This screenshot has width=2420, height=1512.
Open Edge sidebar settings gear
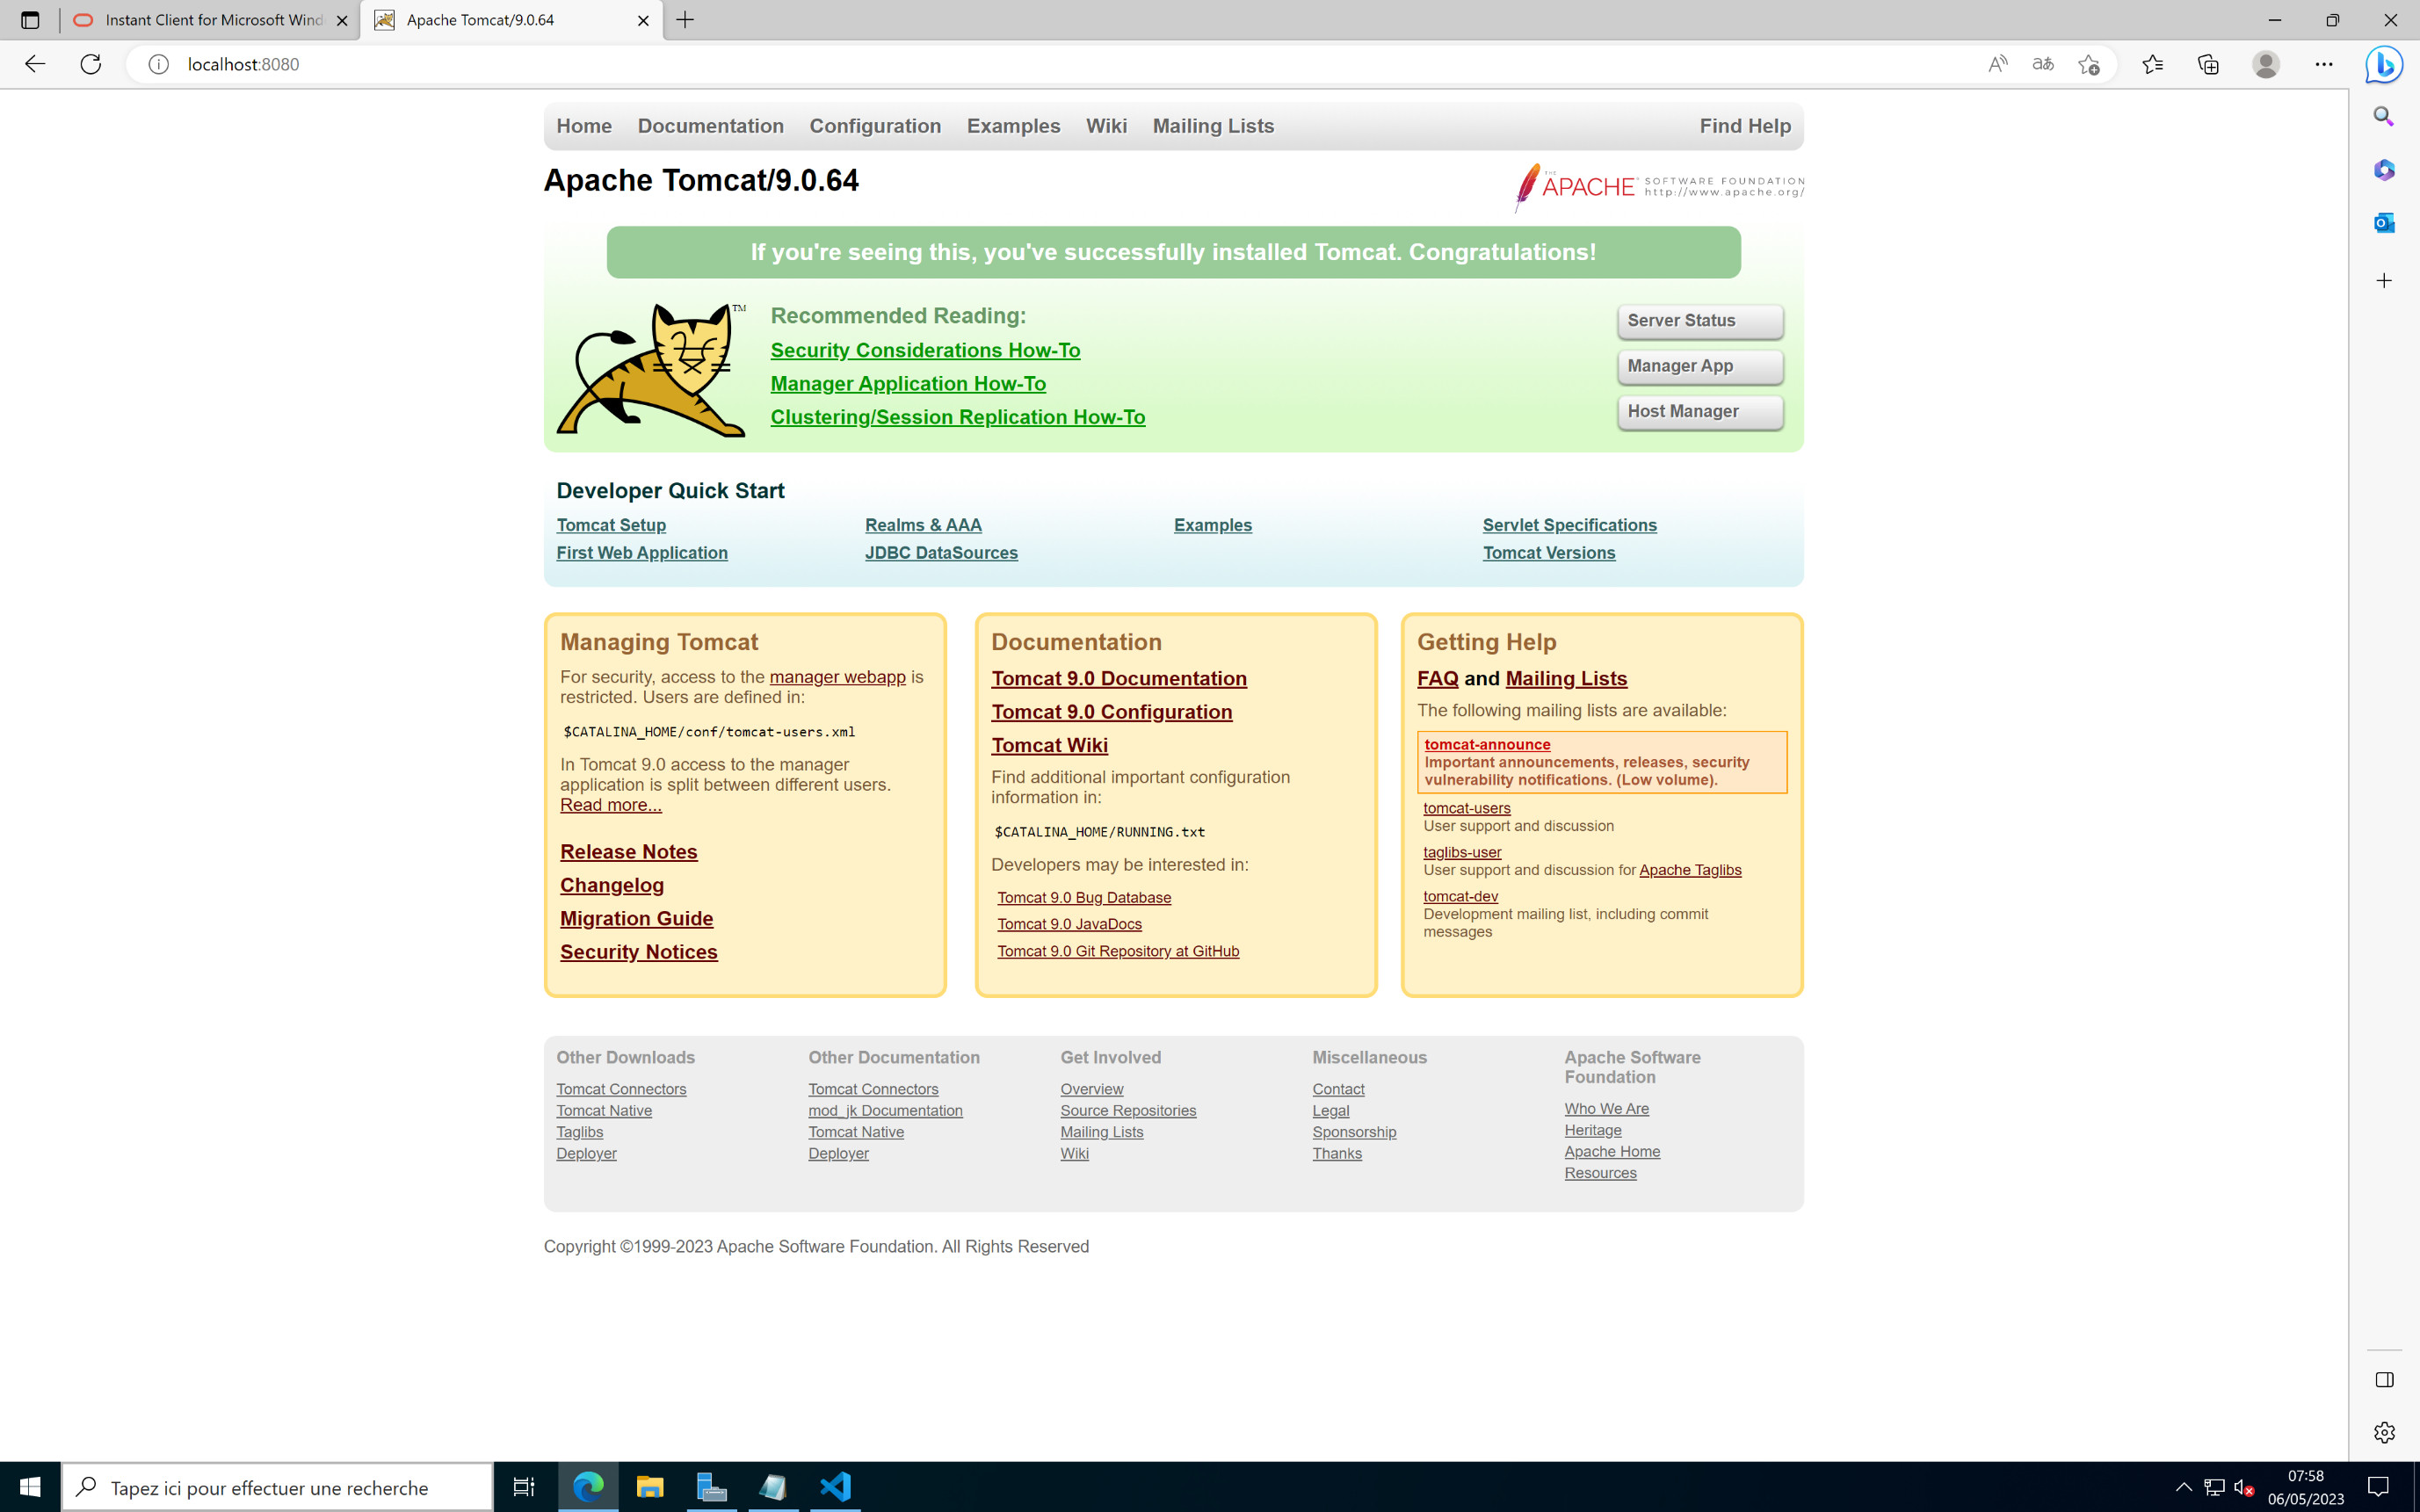point(2384,1432)
